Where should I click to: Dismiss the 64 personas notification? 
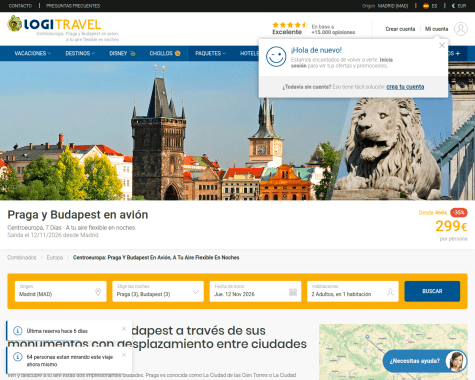(x=124, y=355)
